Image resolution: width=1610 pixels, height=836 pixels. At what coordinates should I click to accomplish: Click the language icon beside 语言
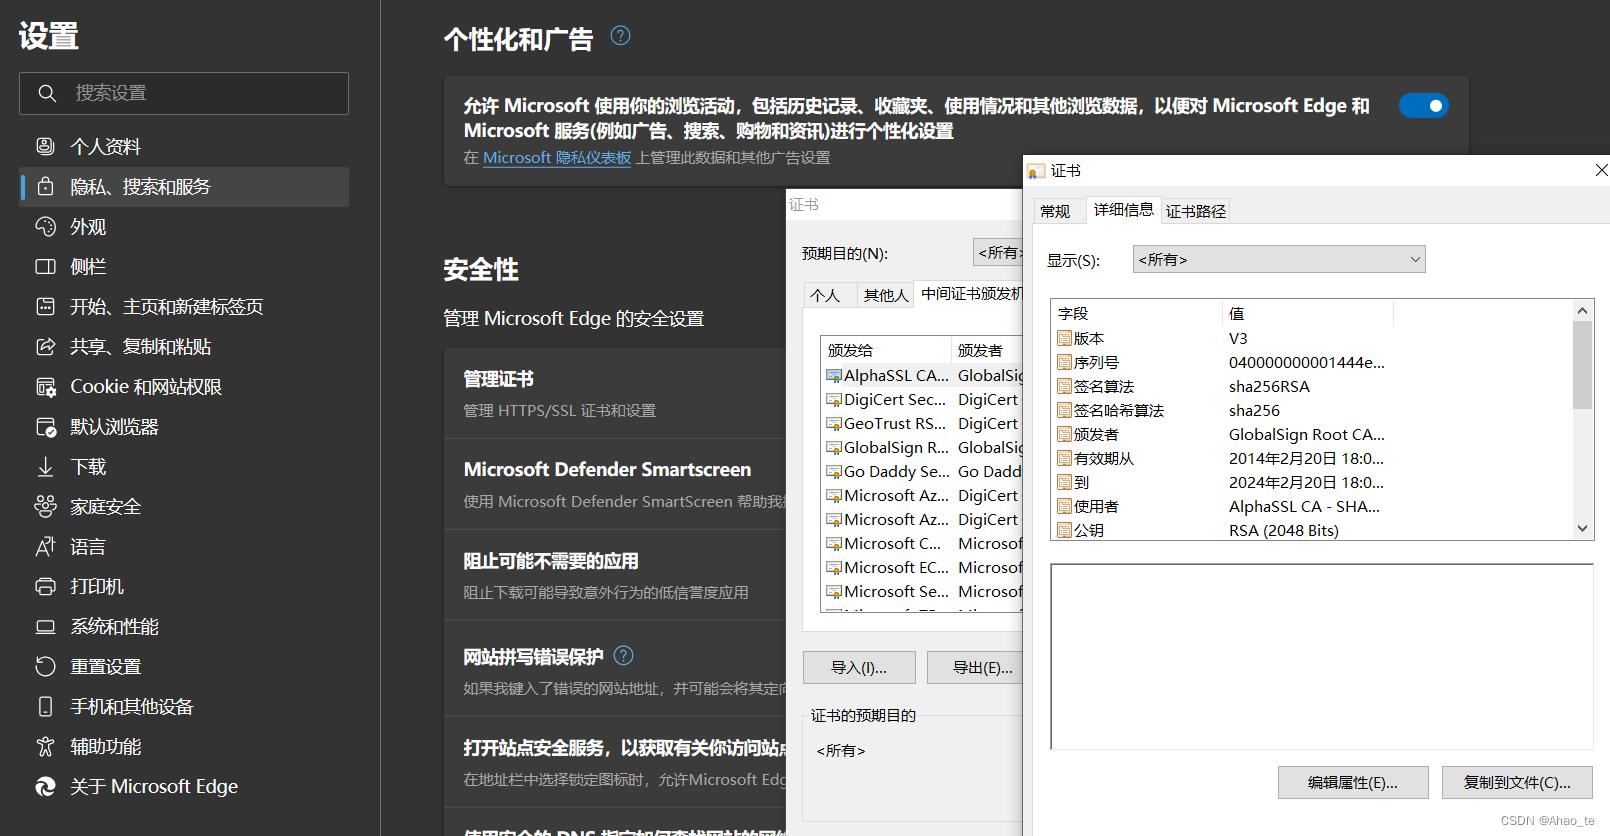[45, 546]
